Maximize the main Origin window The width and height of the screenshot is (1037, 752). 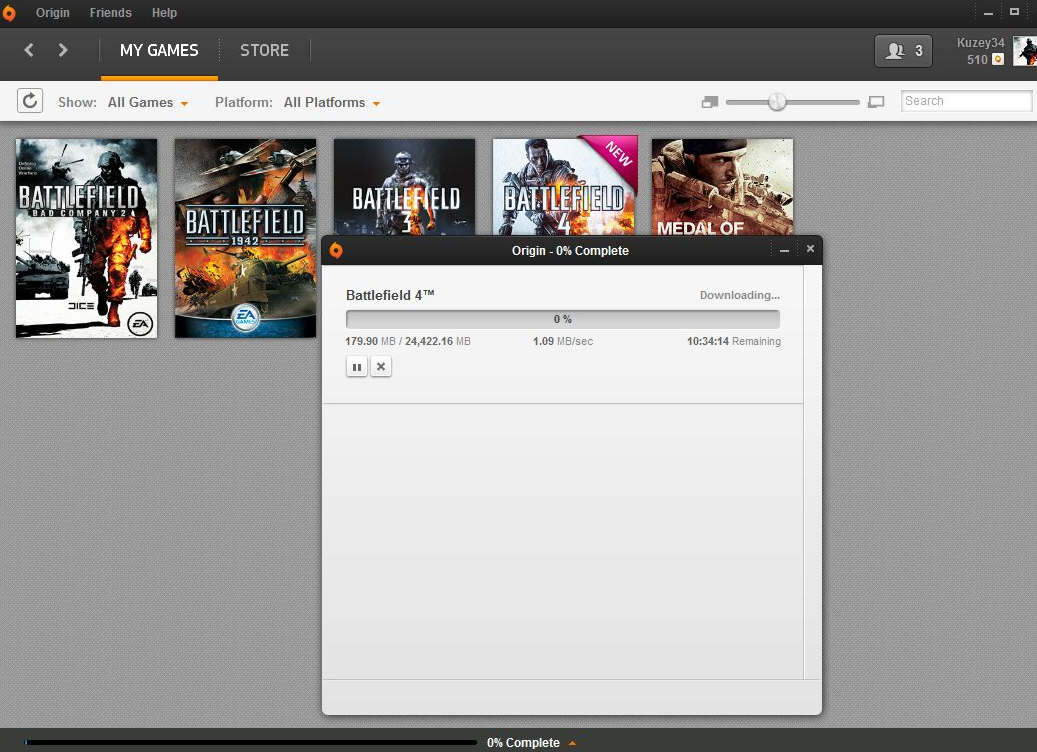pos(1015,11)
